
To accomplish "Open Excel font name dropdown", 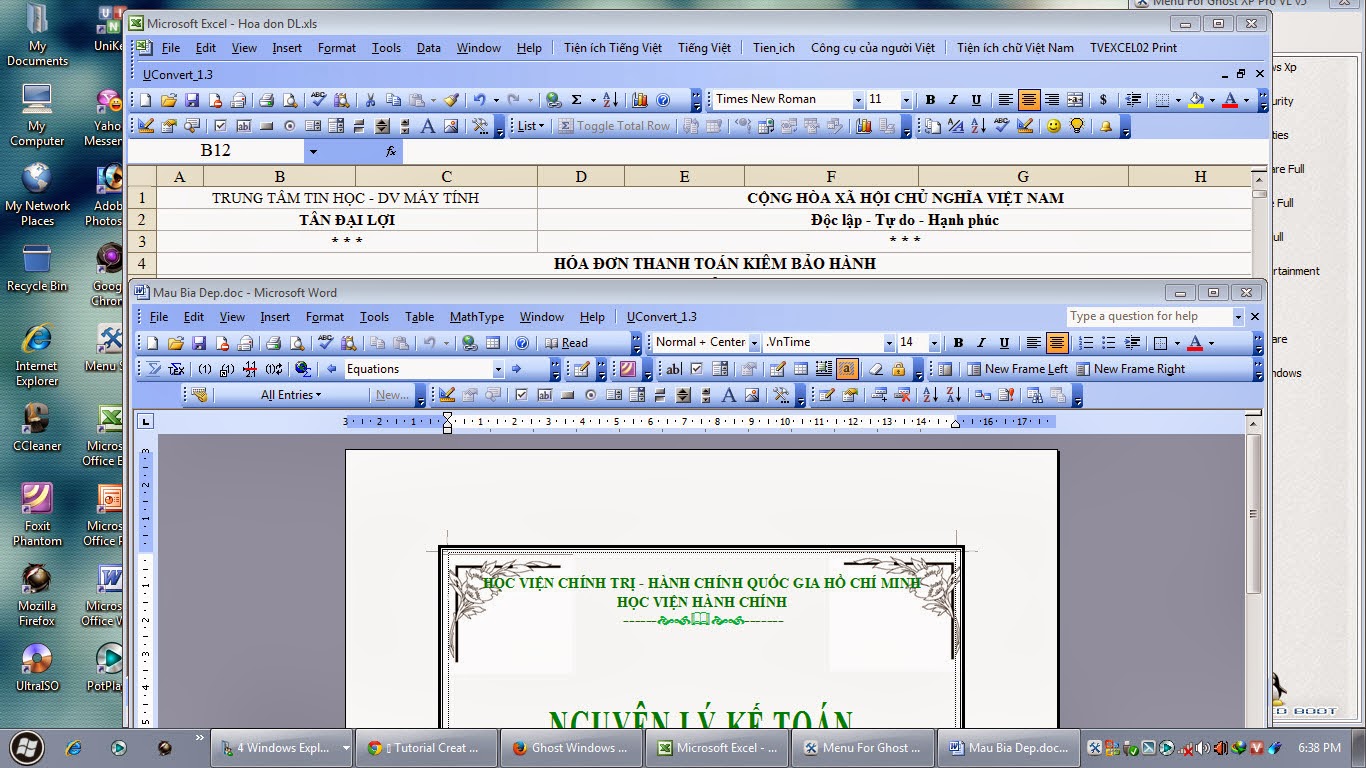I will point(857,100).
